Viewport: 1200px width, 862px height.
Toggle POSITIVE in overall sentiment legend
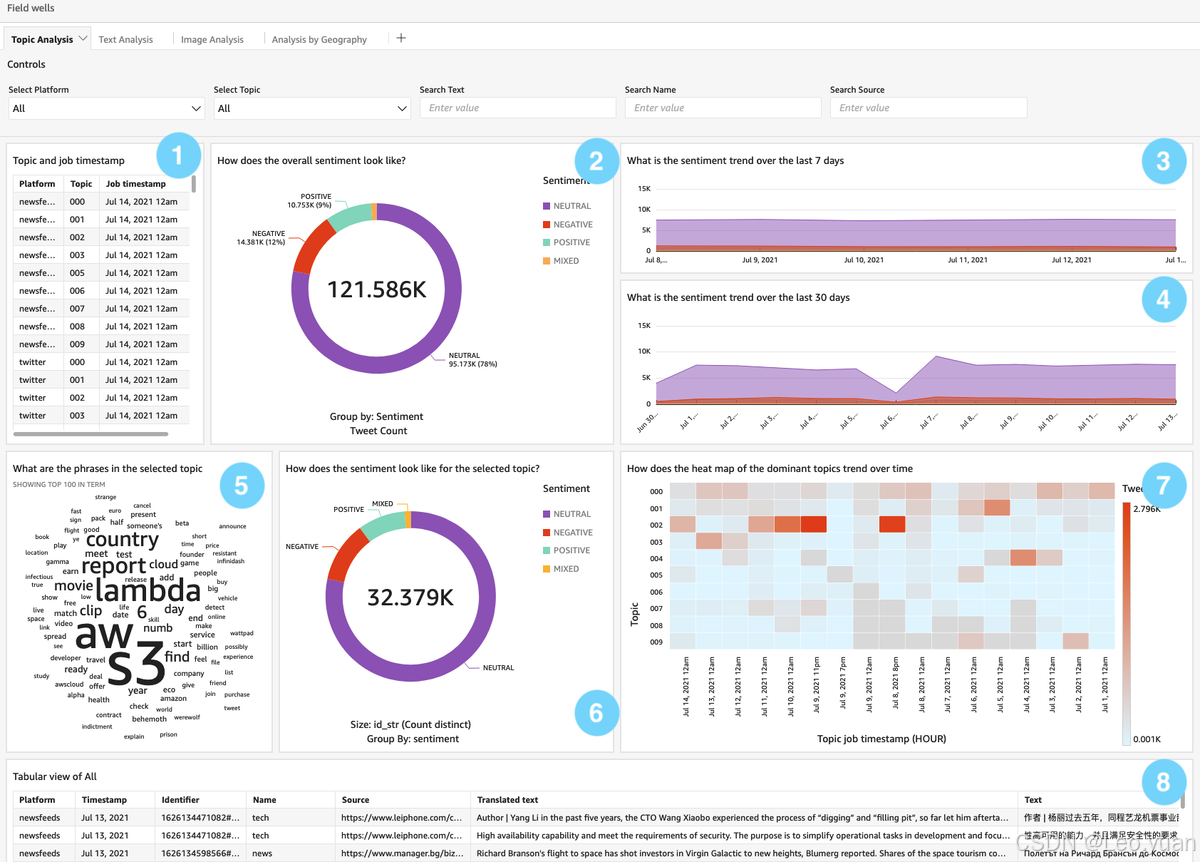(x=567, y=243)
